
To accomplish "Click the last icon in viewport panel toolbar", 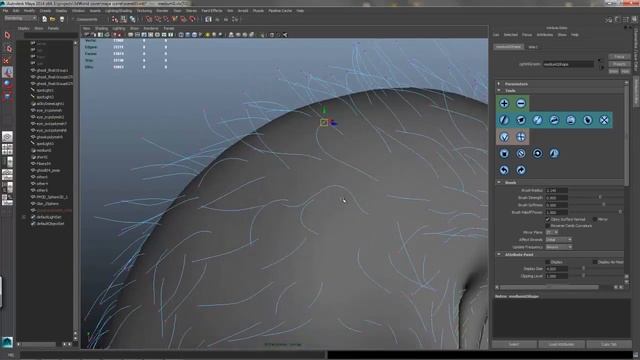I will pyautogui.click(x=285, y=35).
